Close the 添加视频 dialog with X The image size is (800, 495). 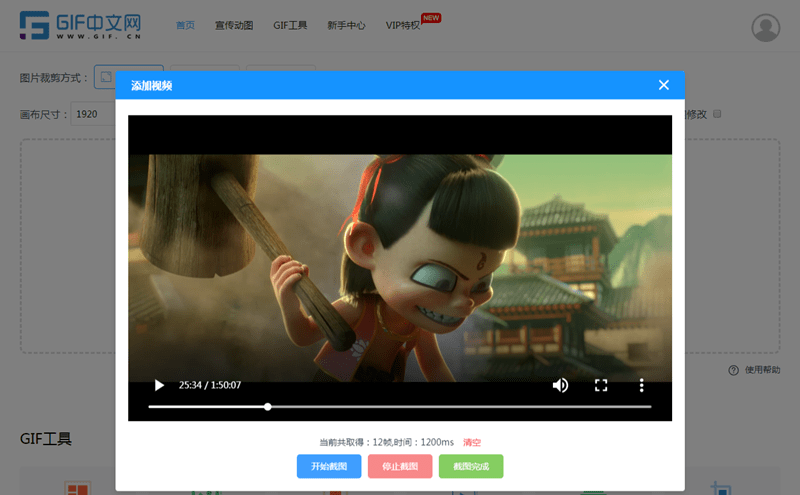[663, 85]
